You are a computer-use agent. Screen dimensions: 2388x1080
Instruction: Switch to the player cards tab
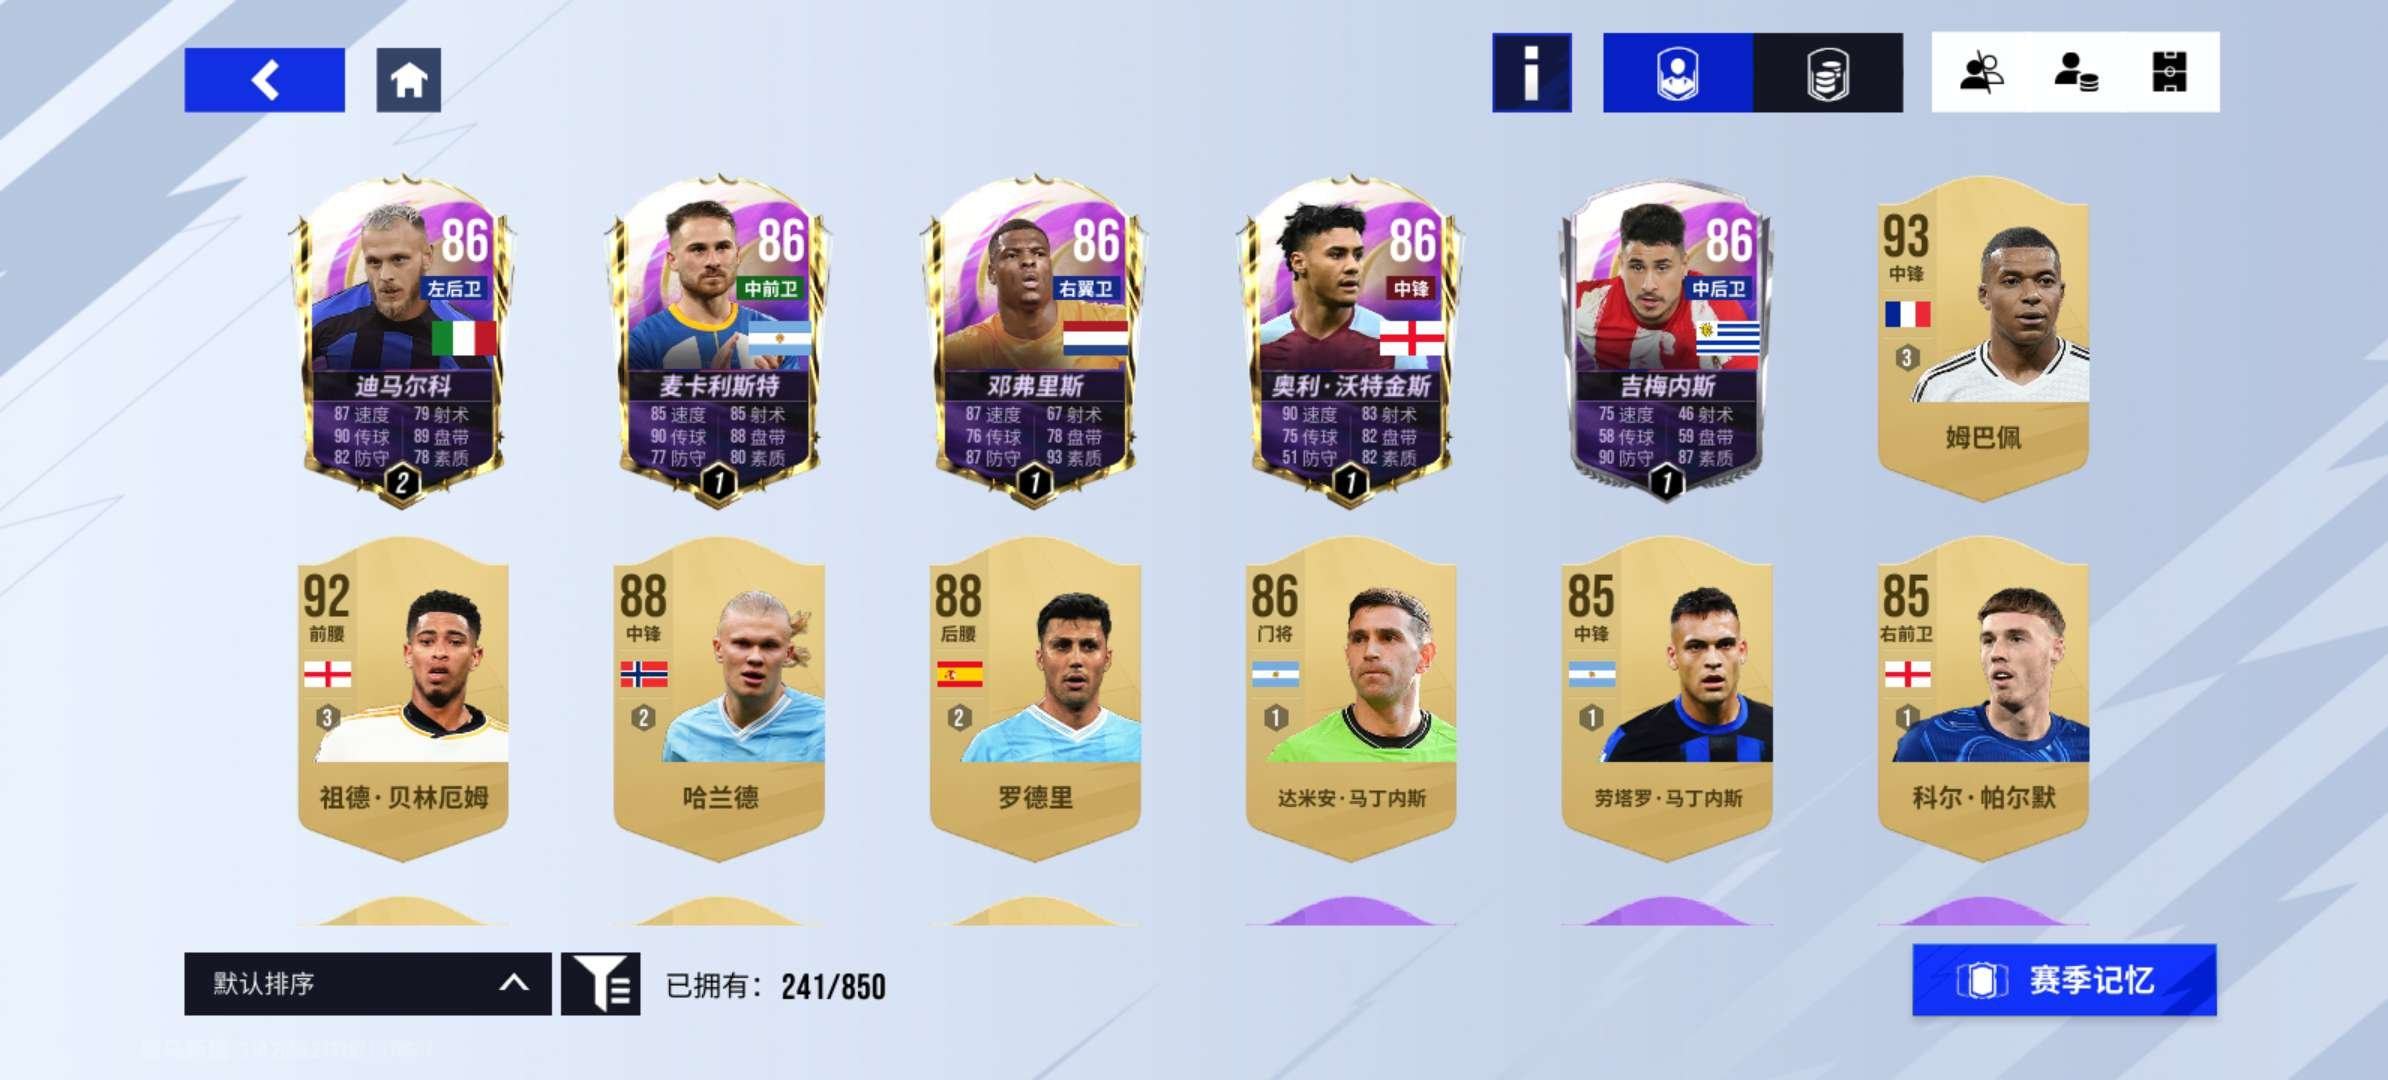(x=1677, y=73)
